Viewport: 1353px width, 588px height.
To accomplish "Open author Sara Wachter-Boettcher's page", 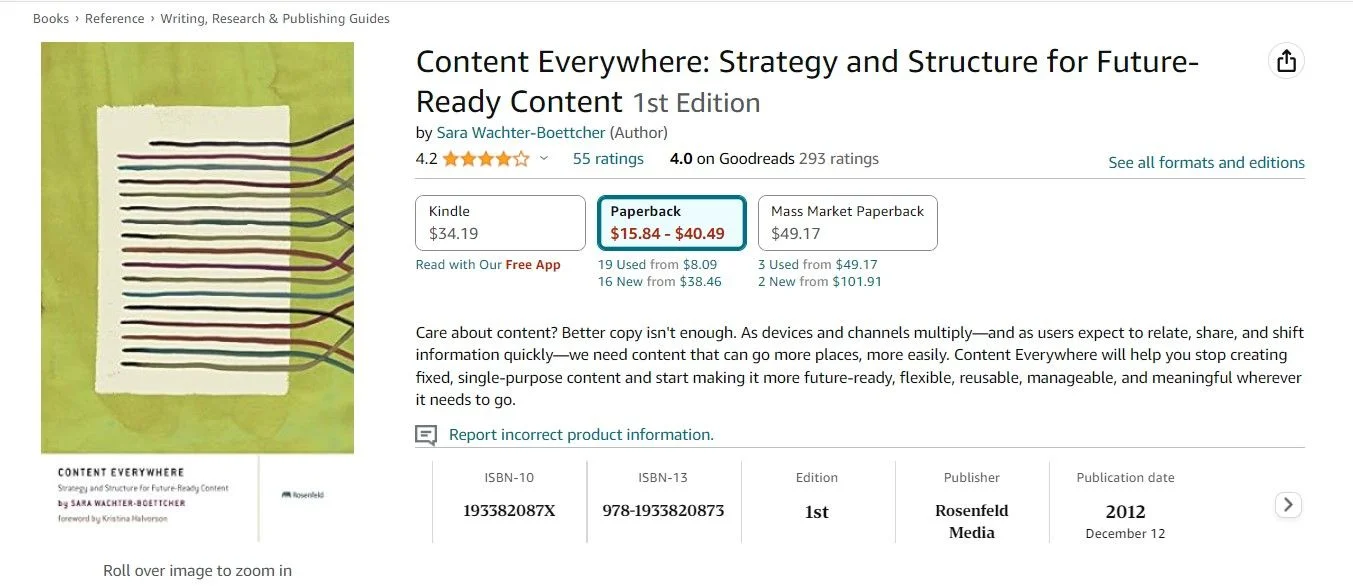I will tap(521, 132).
